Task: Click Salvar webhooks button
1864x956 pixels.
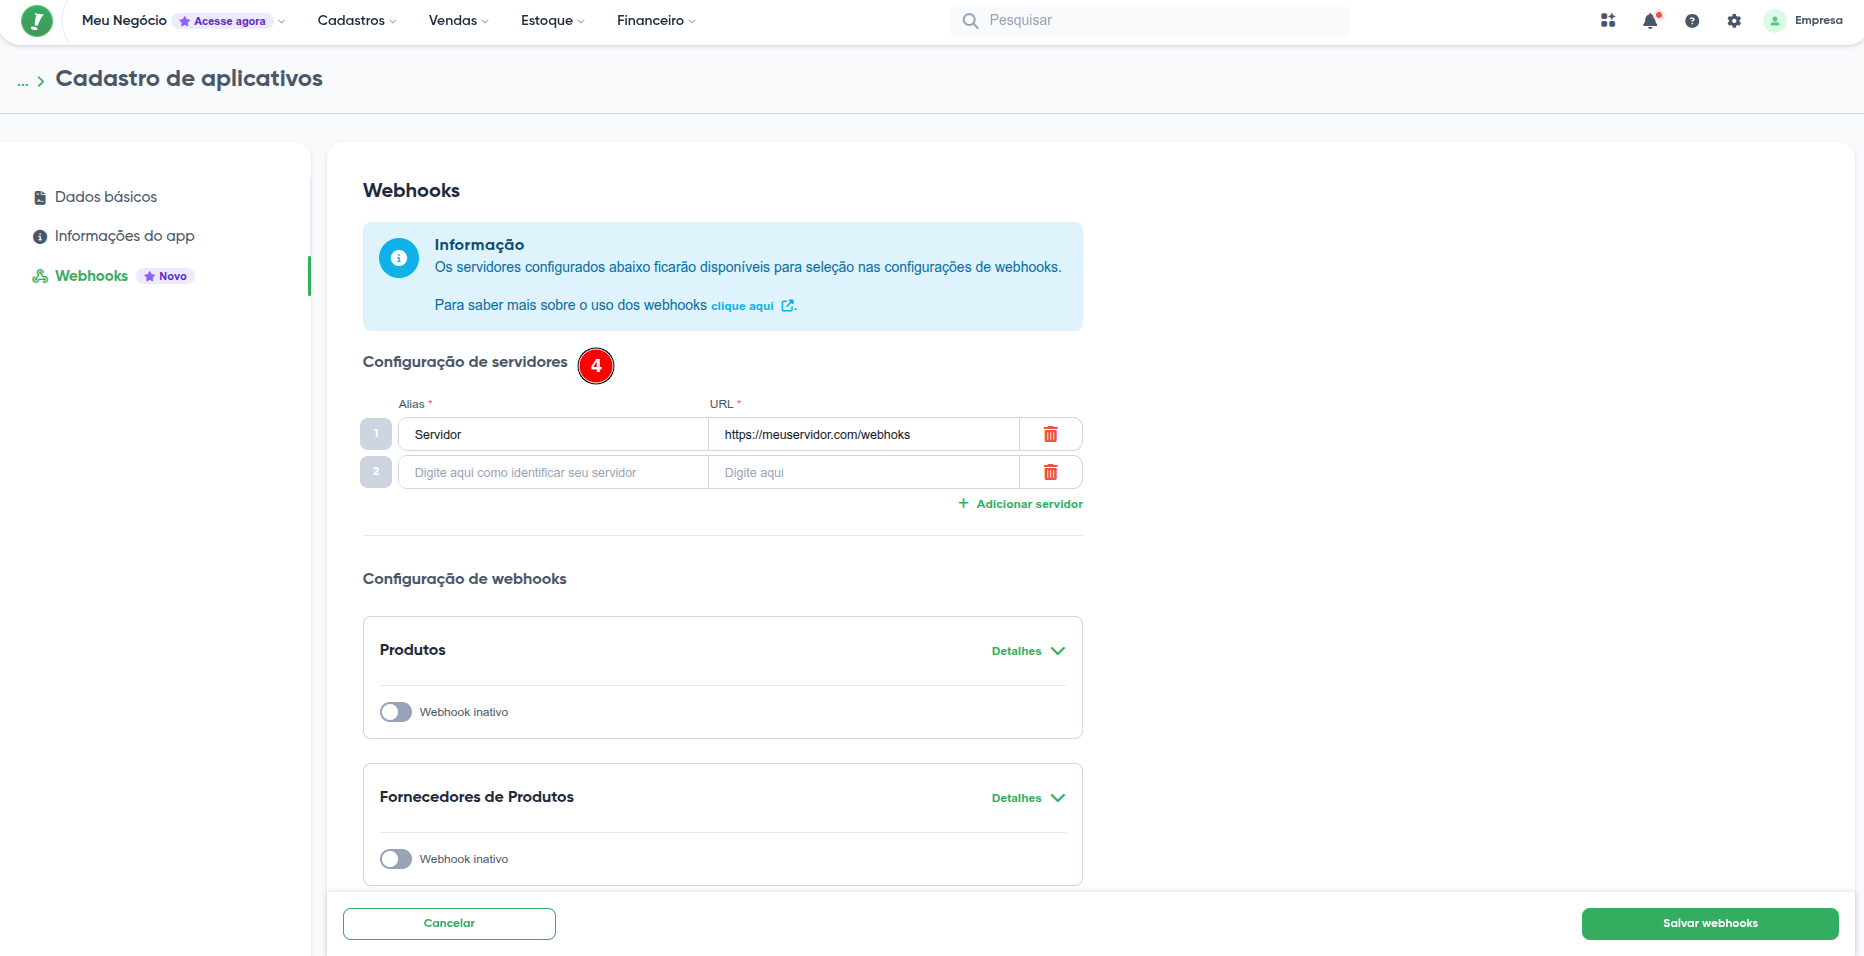Action: (1709, 924)
